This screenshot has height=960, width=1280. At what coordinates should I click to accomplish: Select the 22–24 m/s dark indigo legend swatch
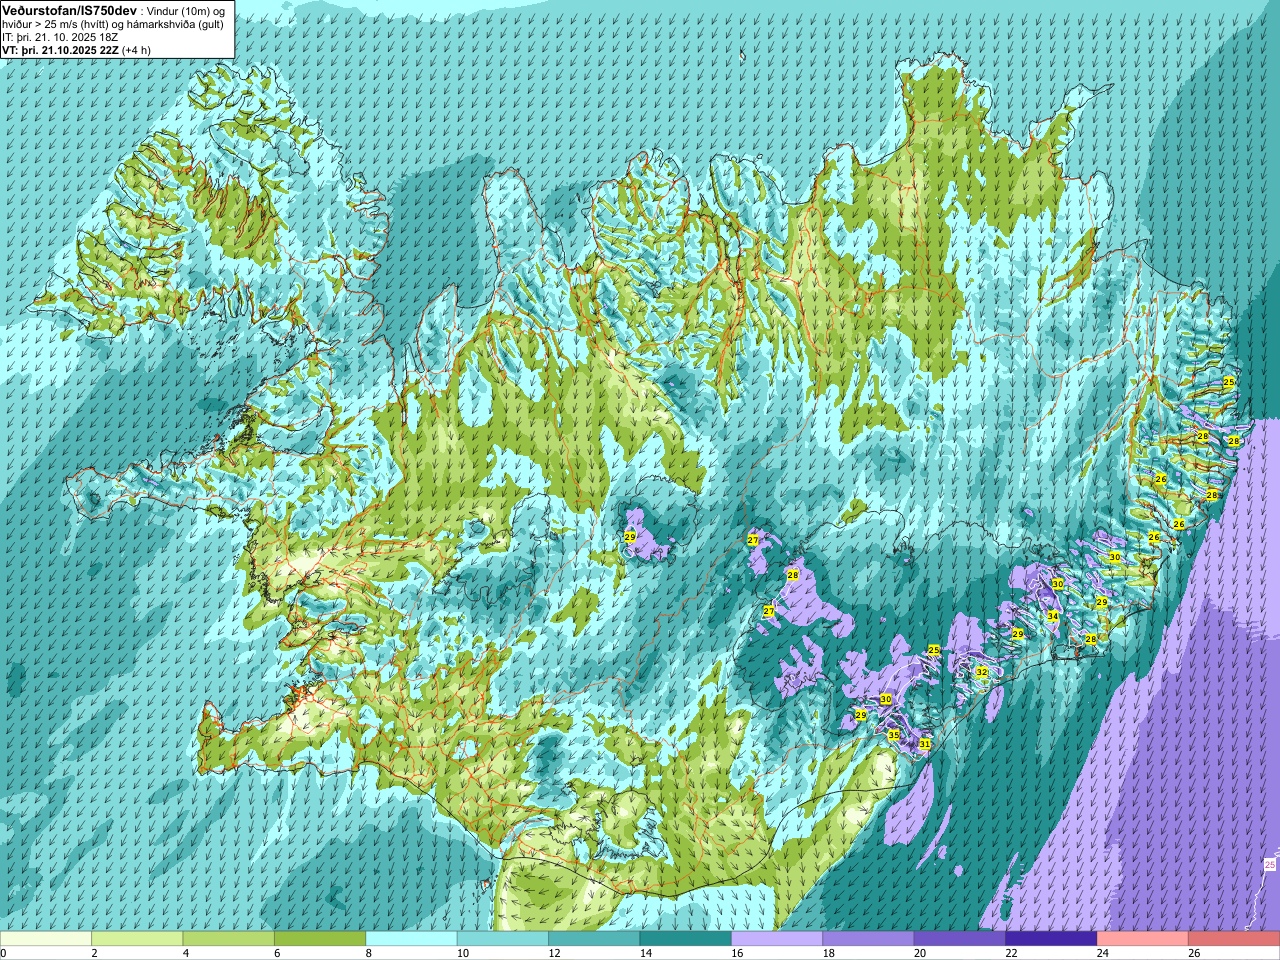pos(1051,939)
